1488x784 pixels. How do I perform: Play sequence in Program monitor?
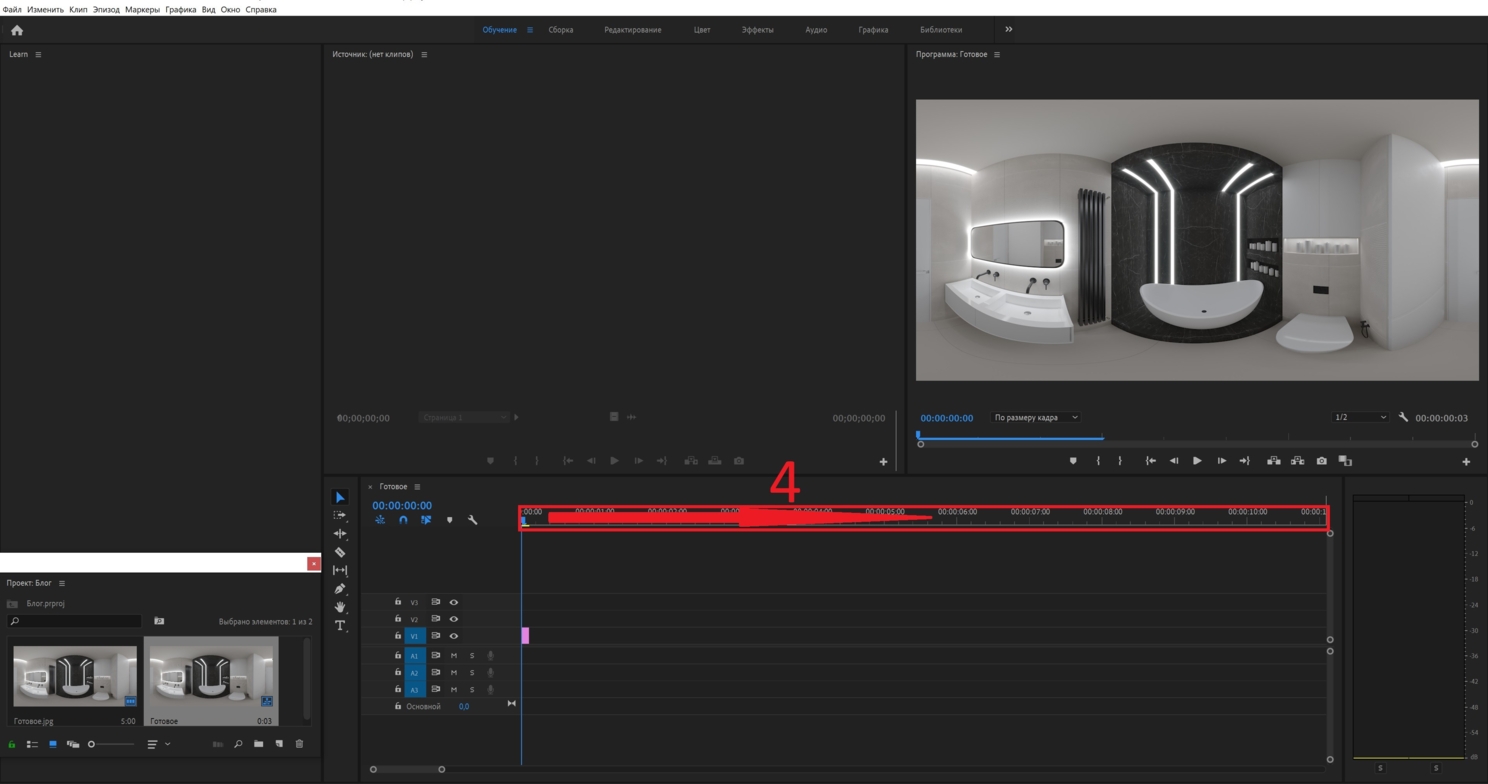(1197, 461)
